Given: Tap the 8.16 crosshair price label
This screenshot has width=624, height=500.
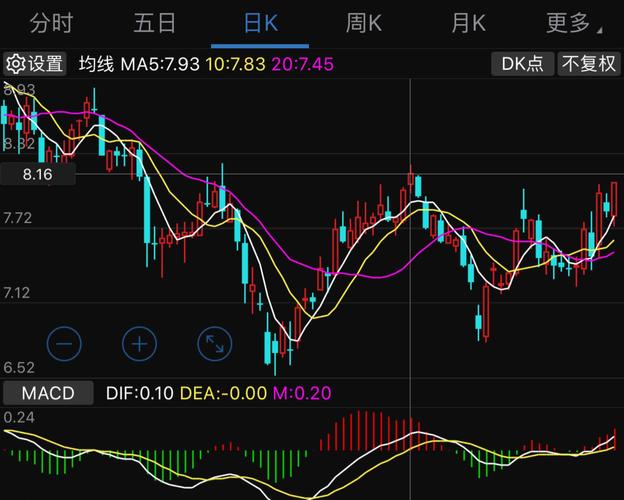Looking at the screenshot, I should [38, 174].
